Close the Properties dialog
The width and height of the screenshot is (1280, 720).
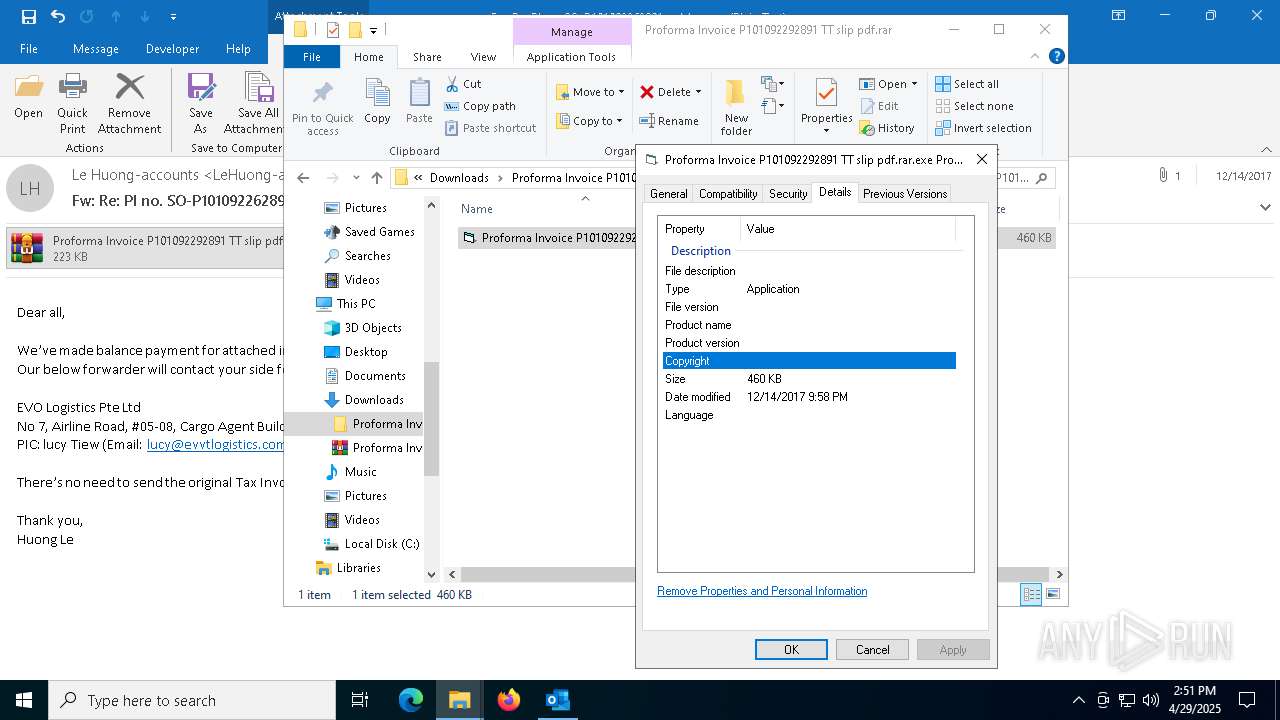(x=981, y=159)
